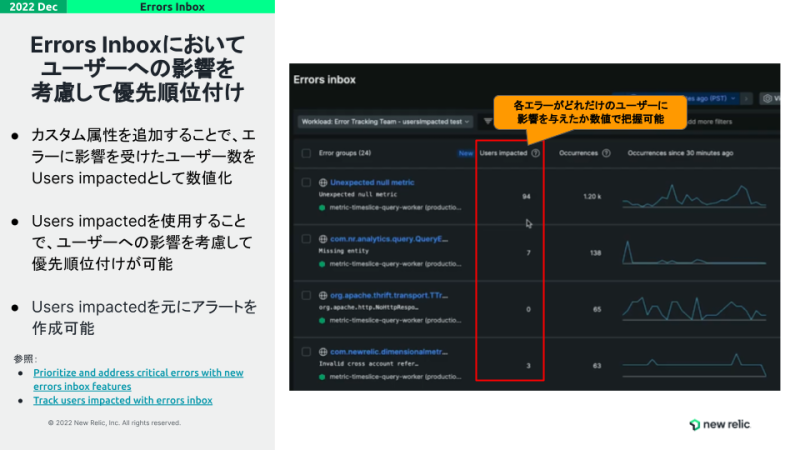Click globe icon beside Unexpected null metric
The width and height of the screenshot is (800, 450).
click(323, 182)
